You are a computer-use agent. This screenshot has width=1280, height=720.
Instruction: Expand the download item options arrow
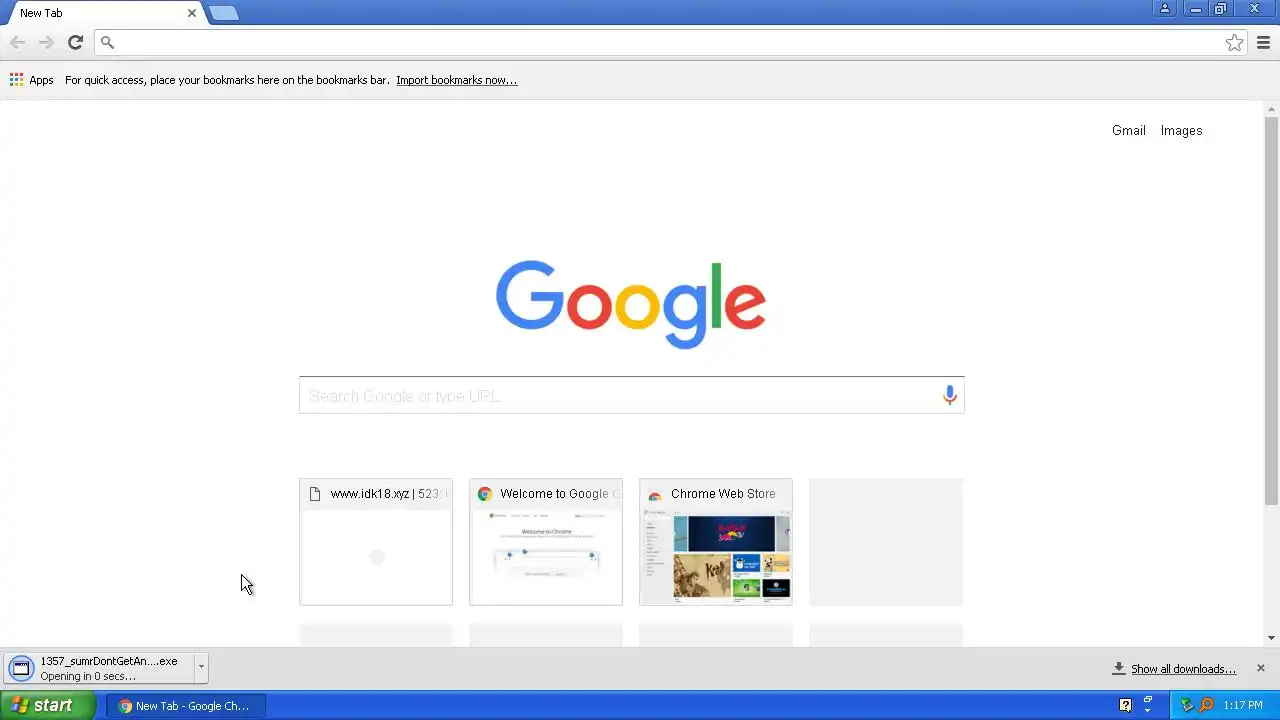(201, 666)
